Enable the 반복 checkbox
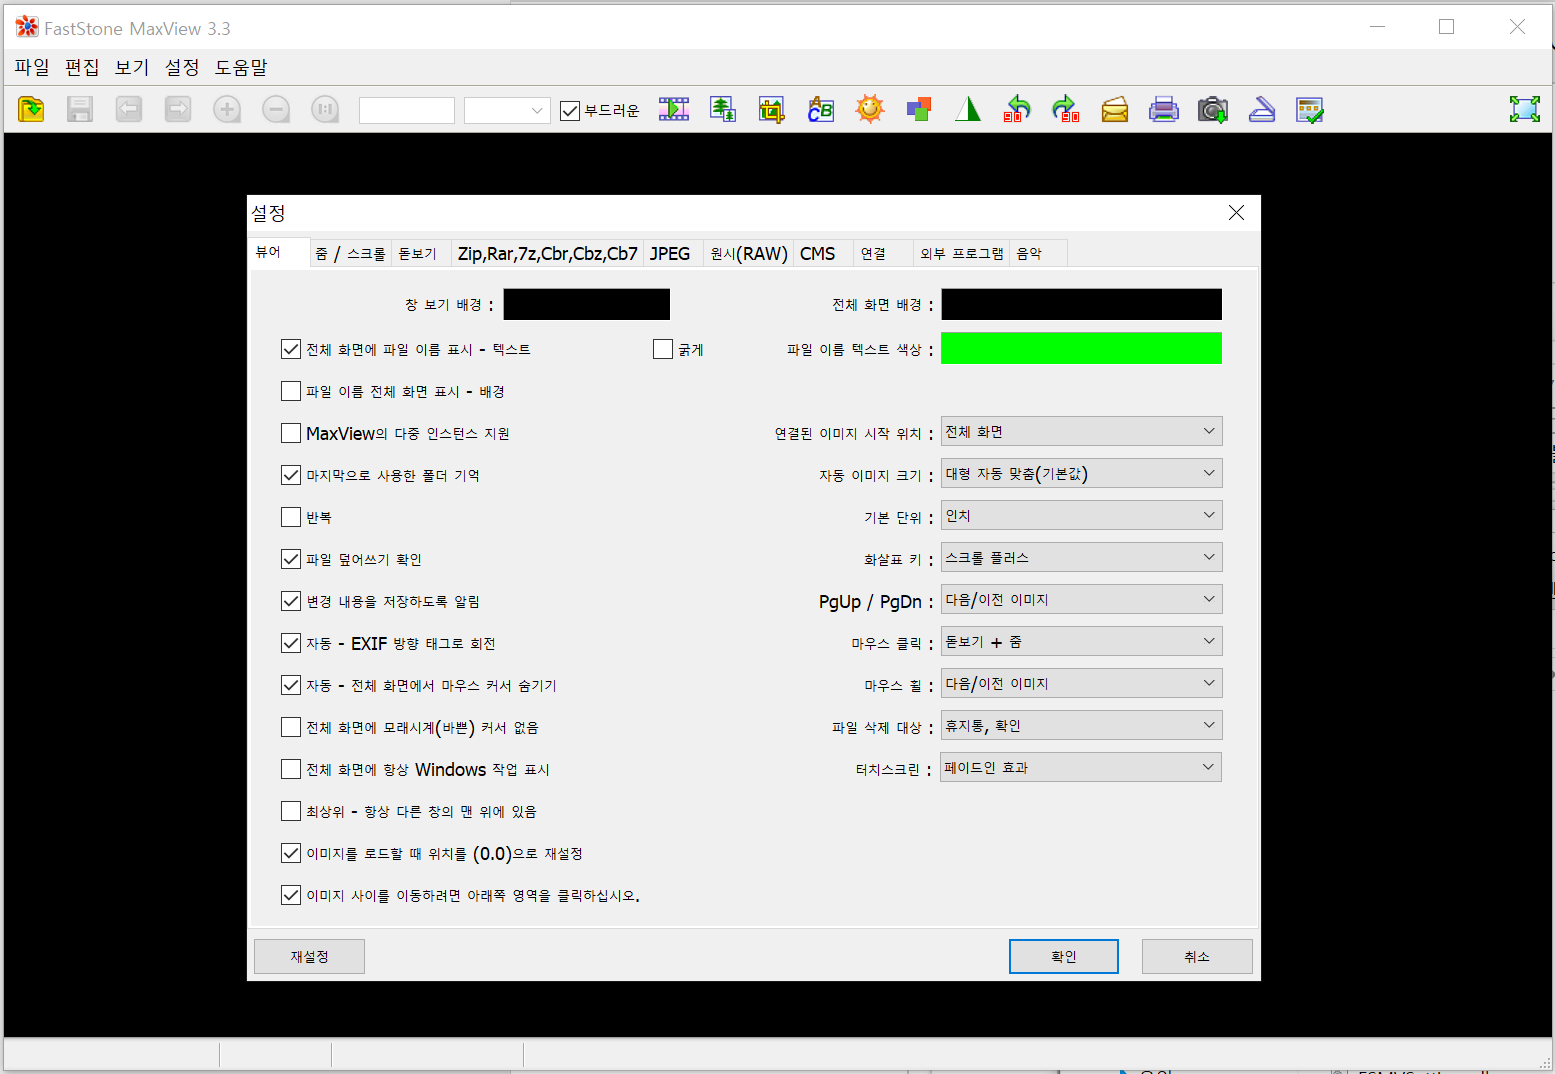This screenshot has height=1074, width=1555. tap(291, 517)
